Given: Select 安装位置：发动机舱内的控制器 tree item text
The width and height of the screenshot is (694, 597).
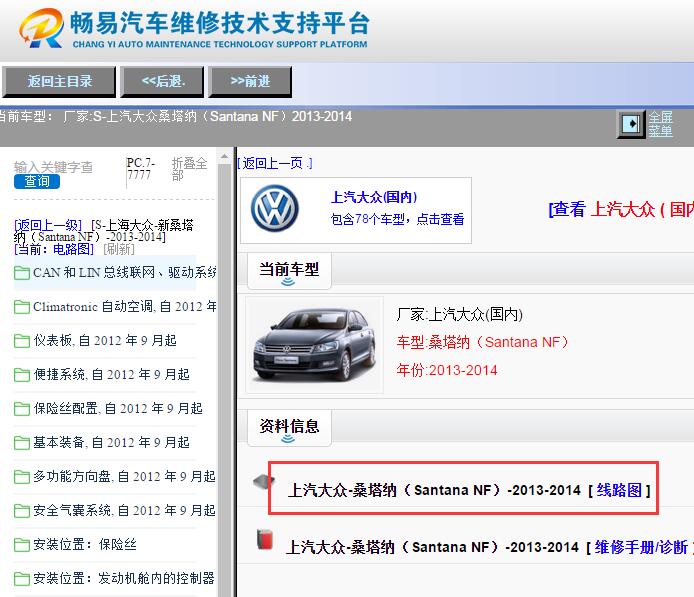Looking at the screenshot, I should (x=124, y=578).
